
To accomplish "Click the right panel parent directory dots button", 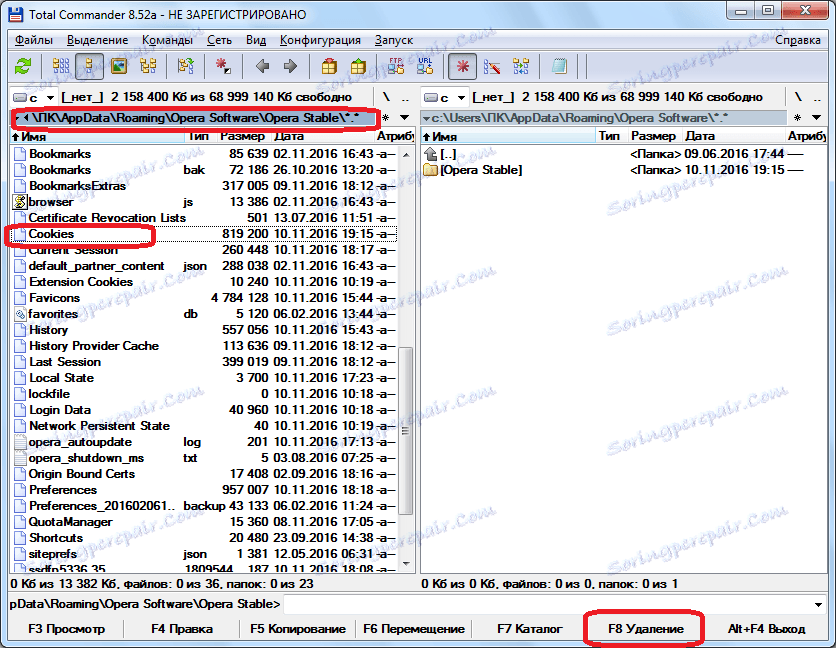I will pos(817,97).
